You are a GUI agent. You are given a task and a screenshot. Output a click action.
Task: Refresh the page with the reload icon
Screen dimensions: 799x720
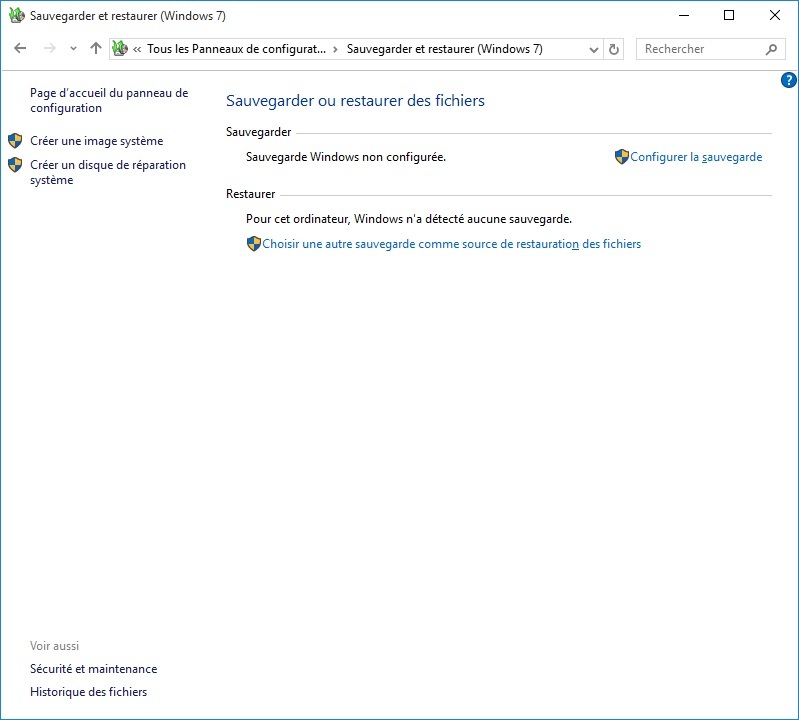(614, 49)
